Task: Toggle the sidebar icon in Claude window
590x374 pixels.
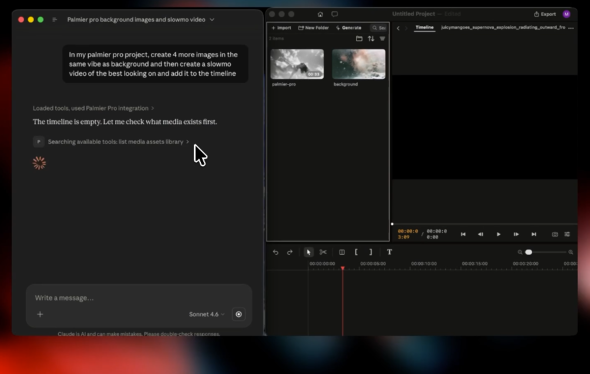Action: 55,20
